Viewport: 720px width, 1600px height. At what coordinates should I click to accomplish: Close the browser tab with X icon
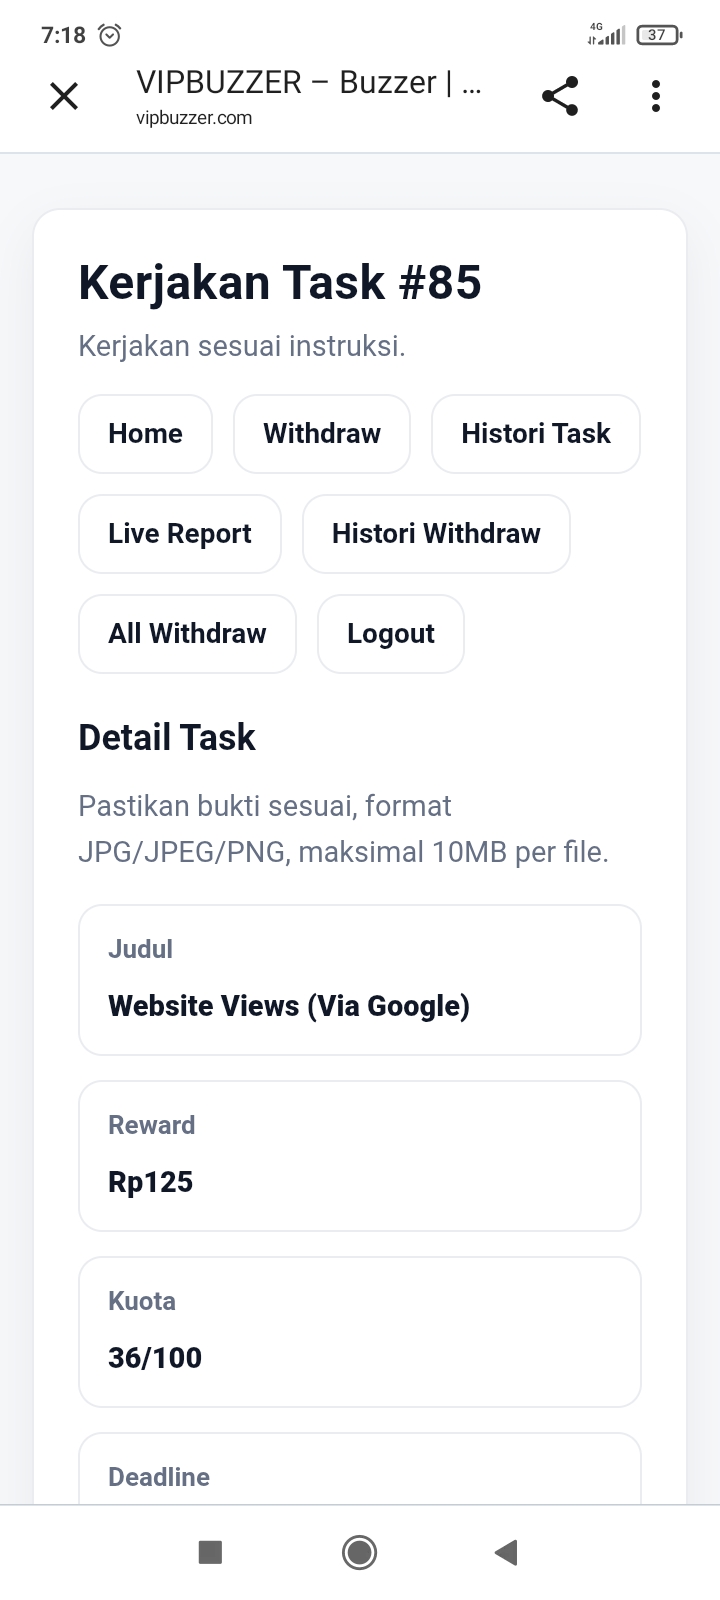[x=64, y=96]
